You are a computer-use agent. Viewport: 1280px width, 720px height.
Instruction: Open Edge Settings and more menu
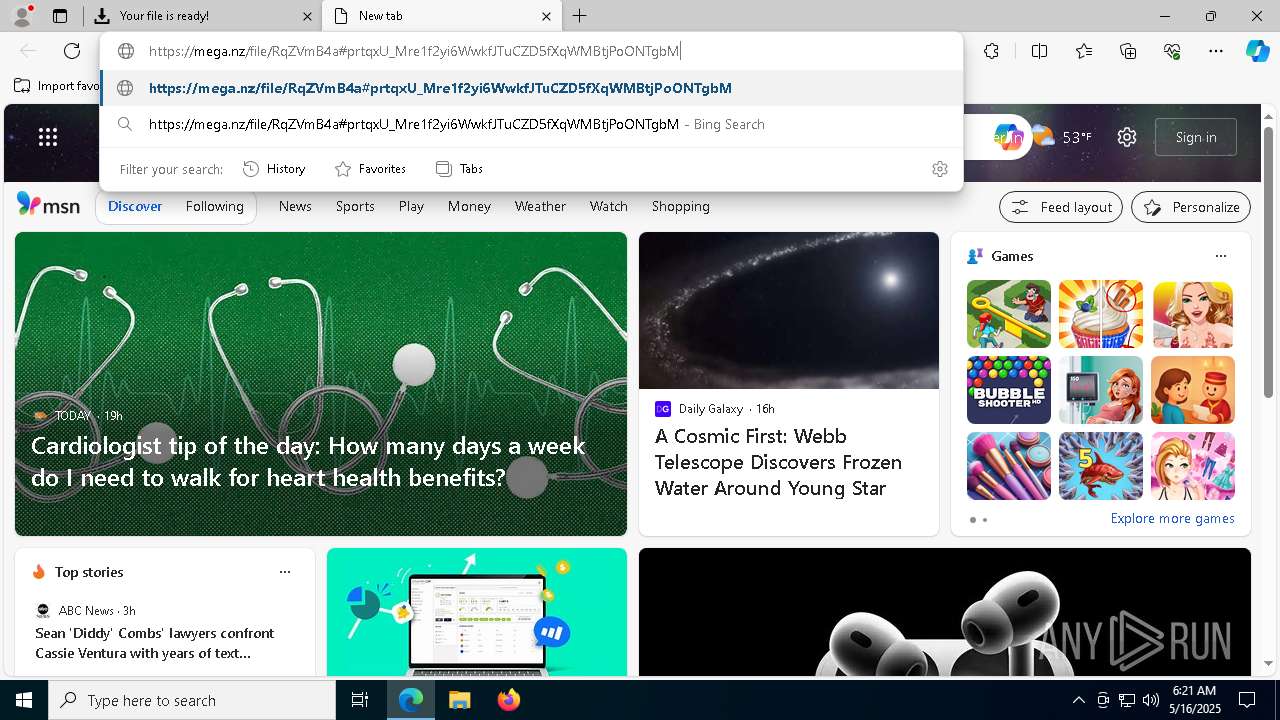1216,51
